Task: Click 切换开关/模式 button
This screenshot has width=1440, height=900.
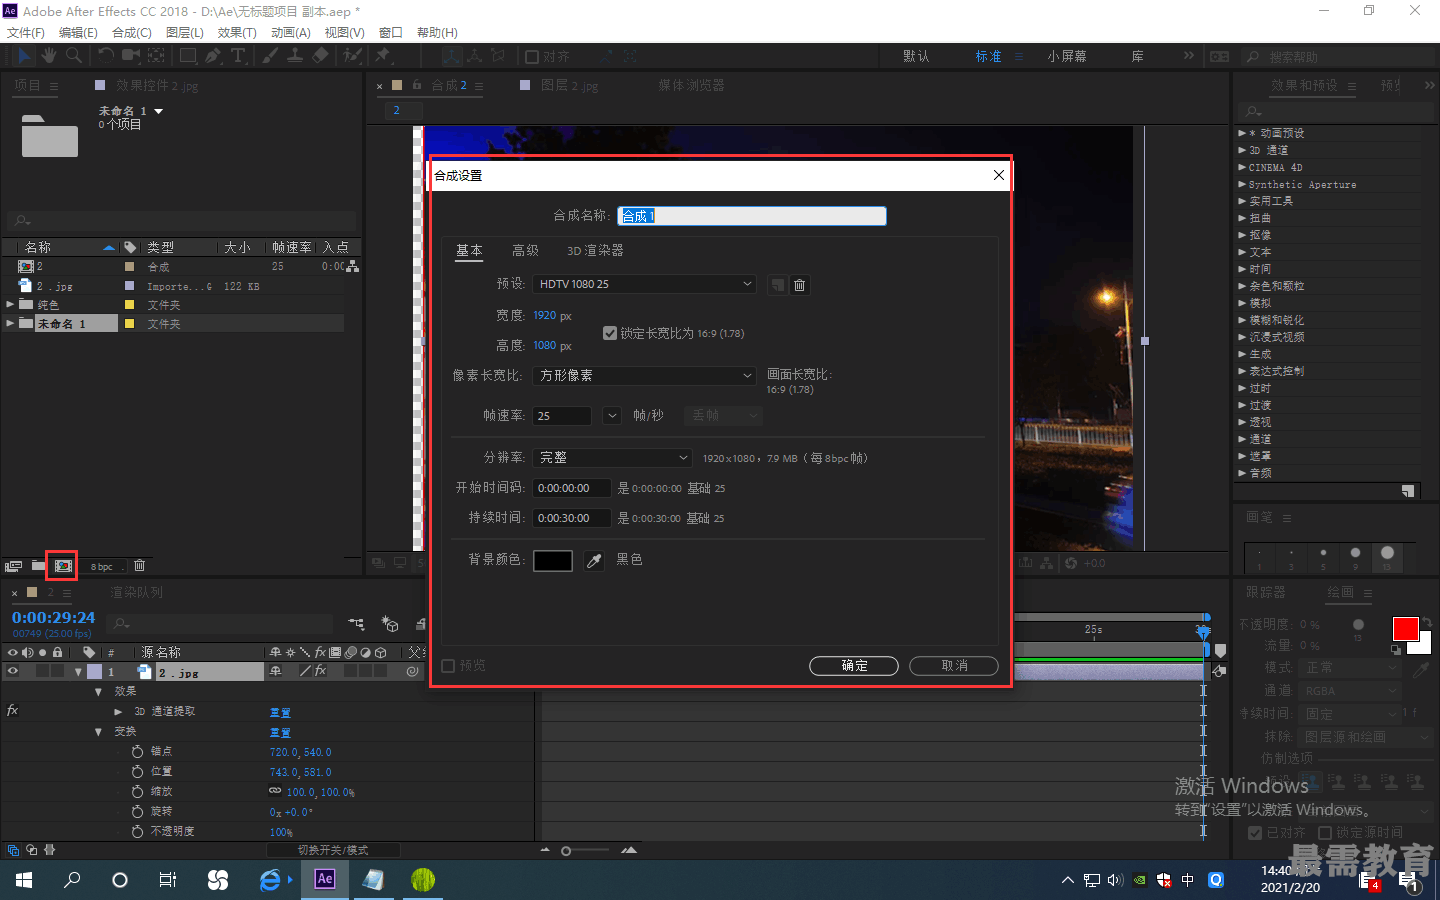Action: click(333, 850)
